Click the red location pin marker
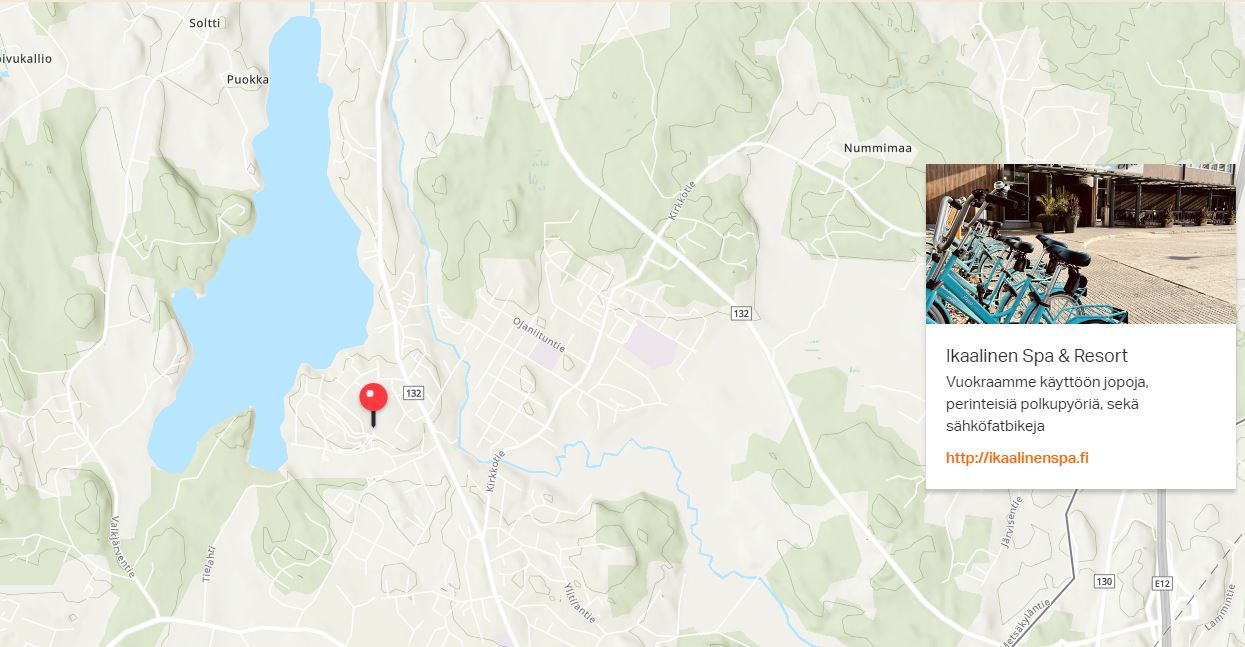Screen dimensions: 1245x647 373,403
